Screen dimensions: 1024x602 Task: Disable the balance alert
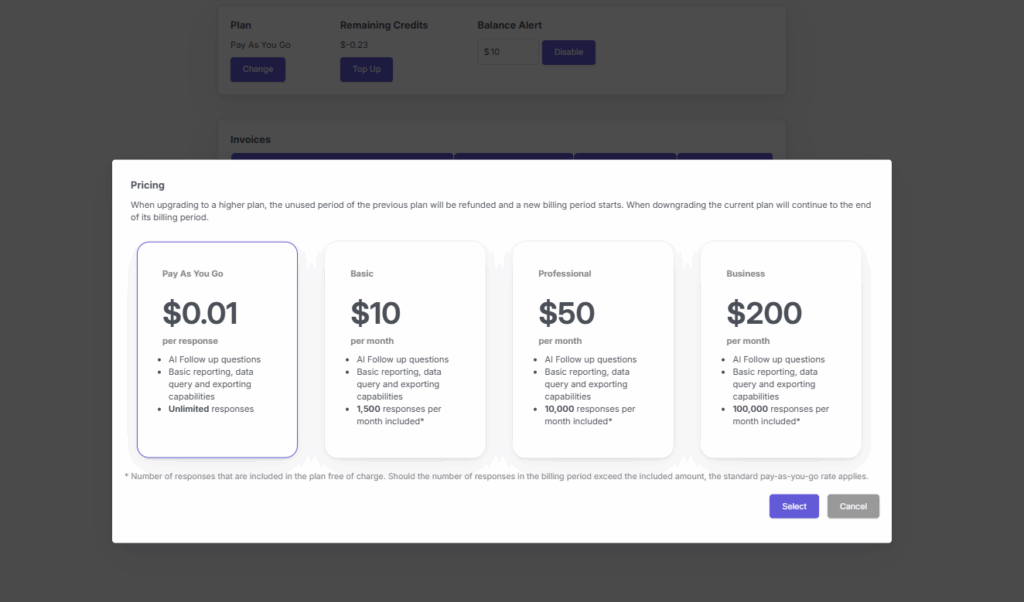tap(568, 52)
